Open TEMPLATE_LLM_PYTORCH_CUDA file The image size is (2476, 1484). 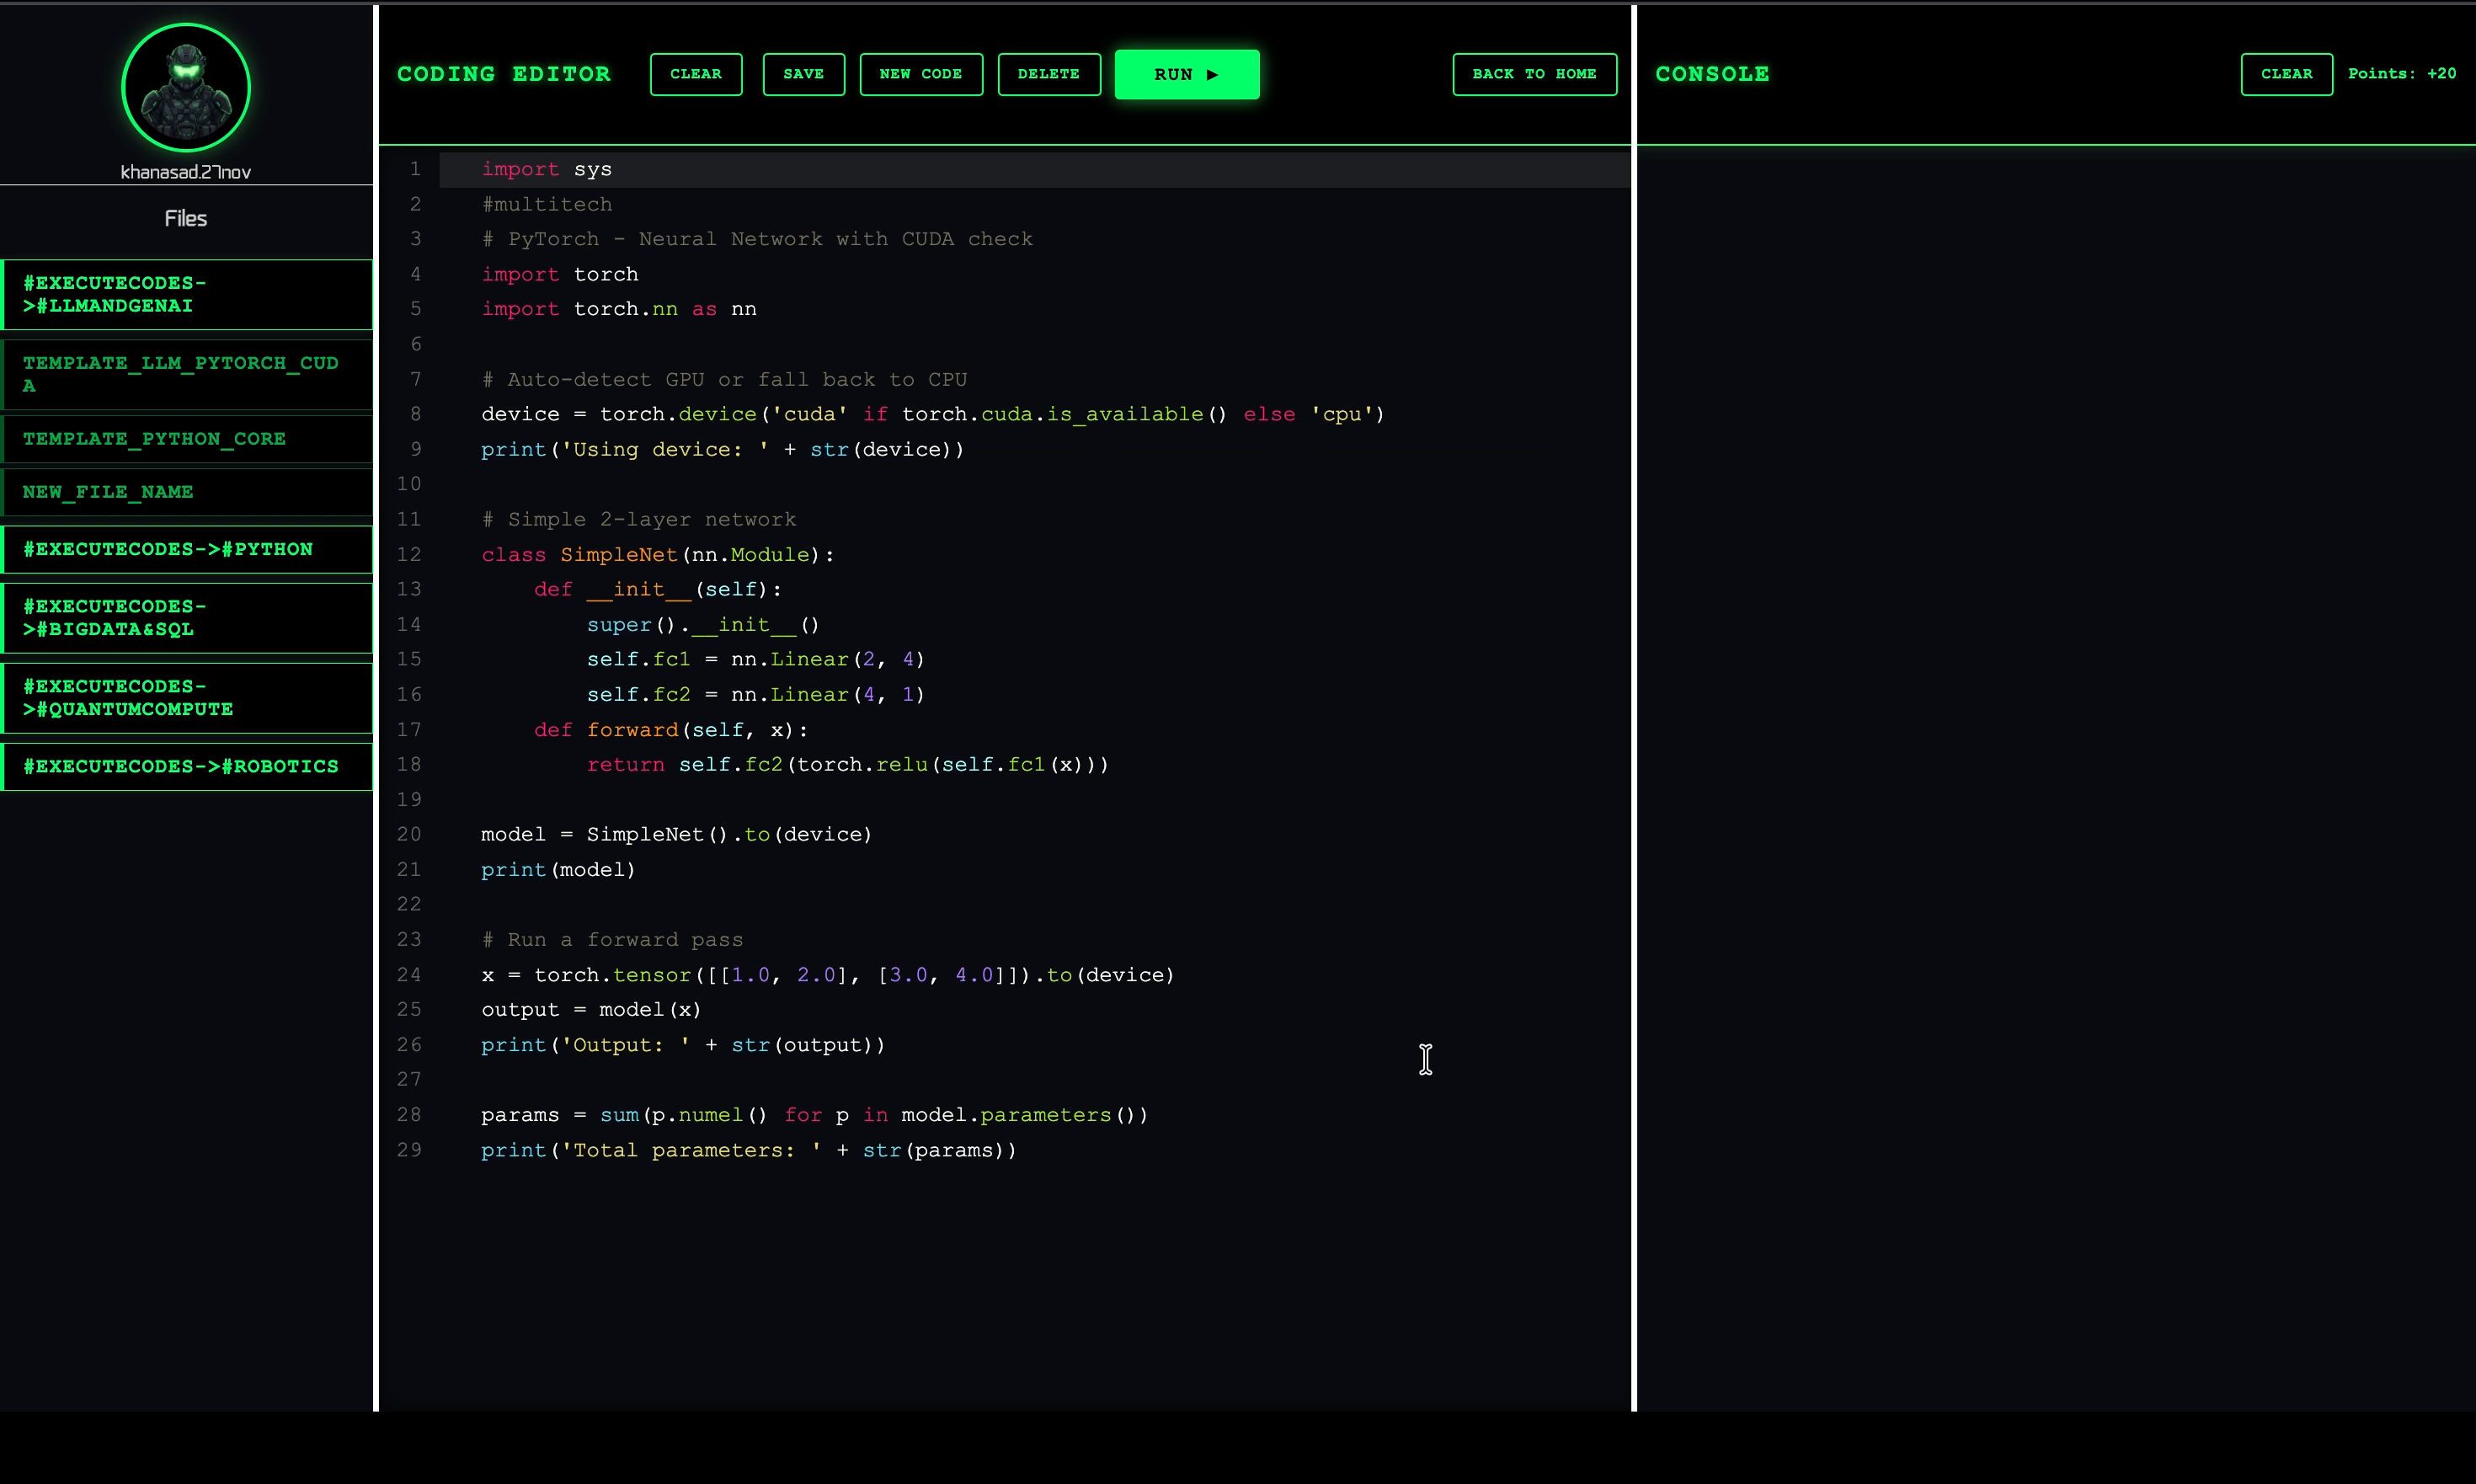click(187, 374)
